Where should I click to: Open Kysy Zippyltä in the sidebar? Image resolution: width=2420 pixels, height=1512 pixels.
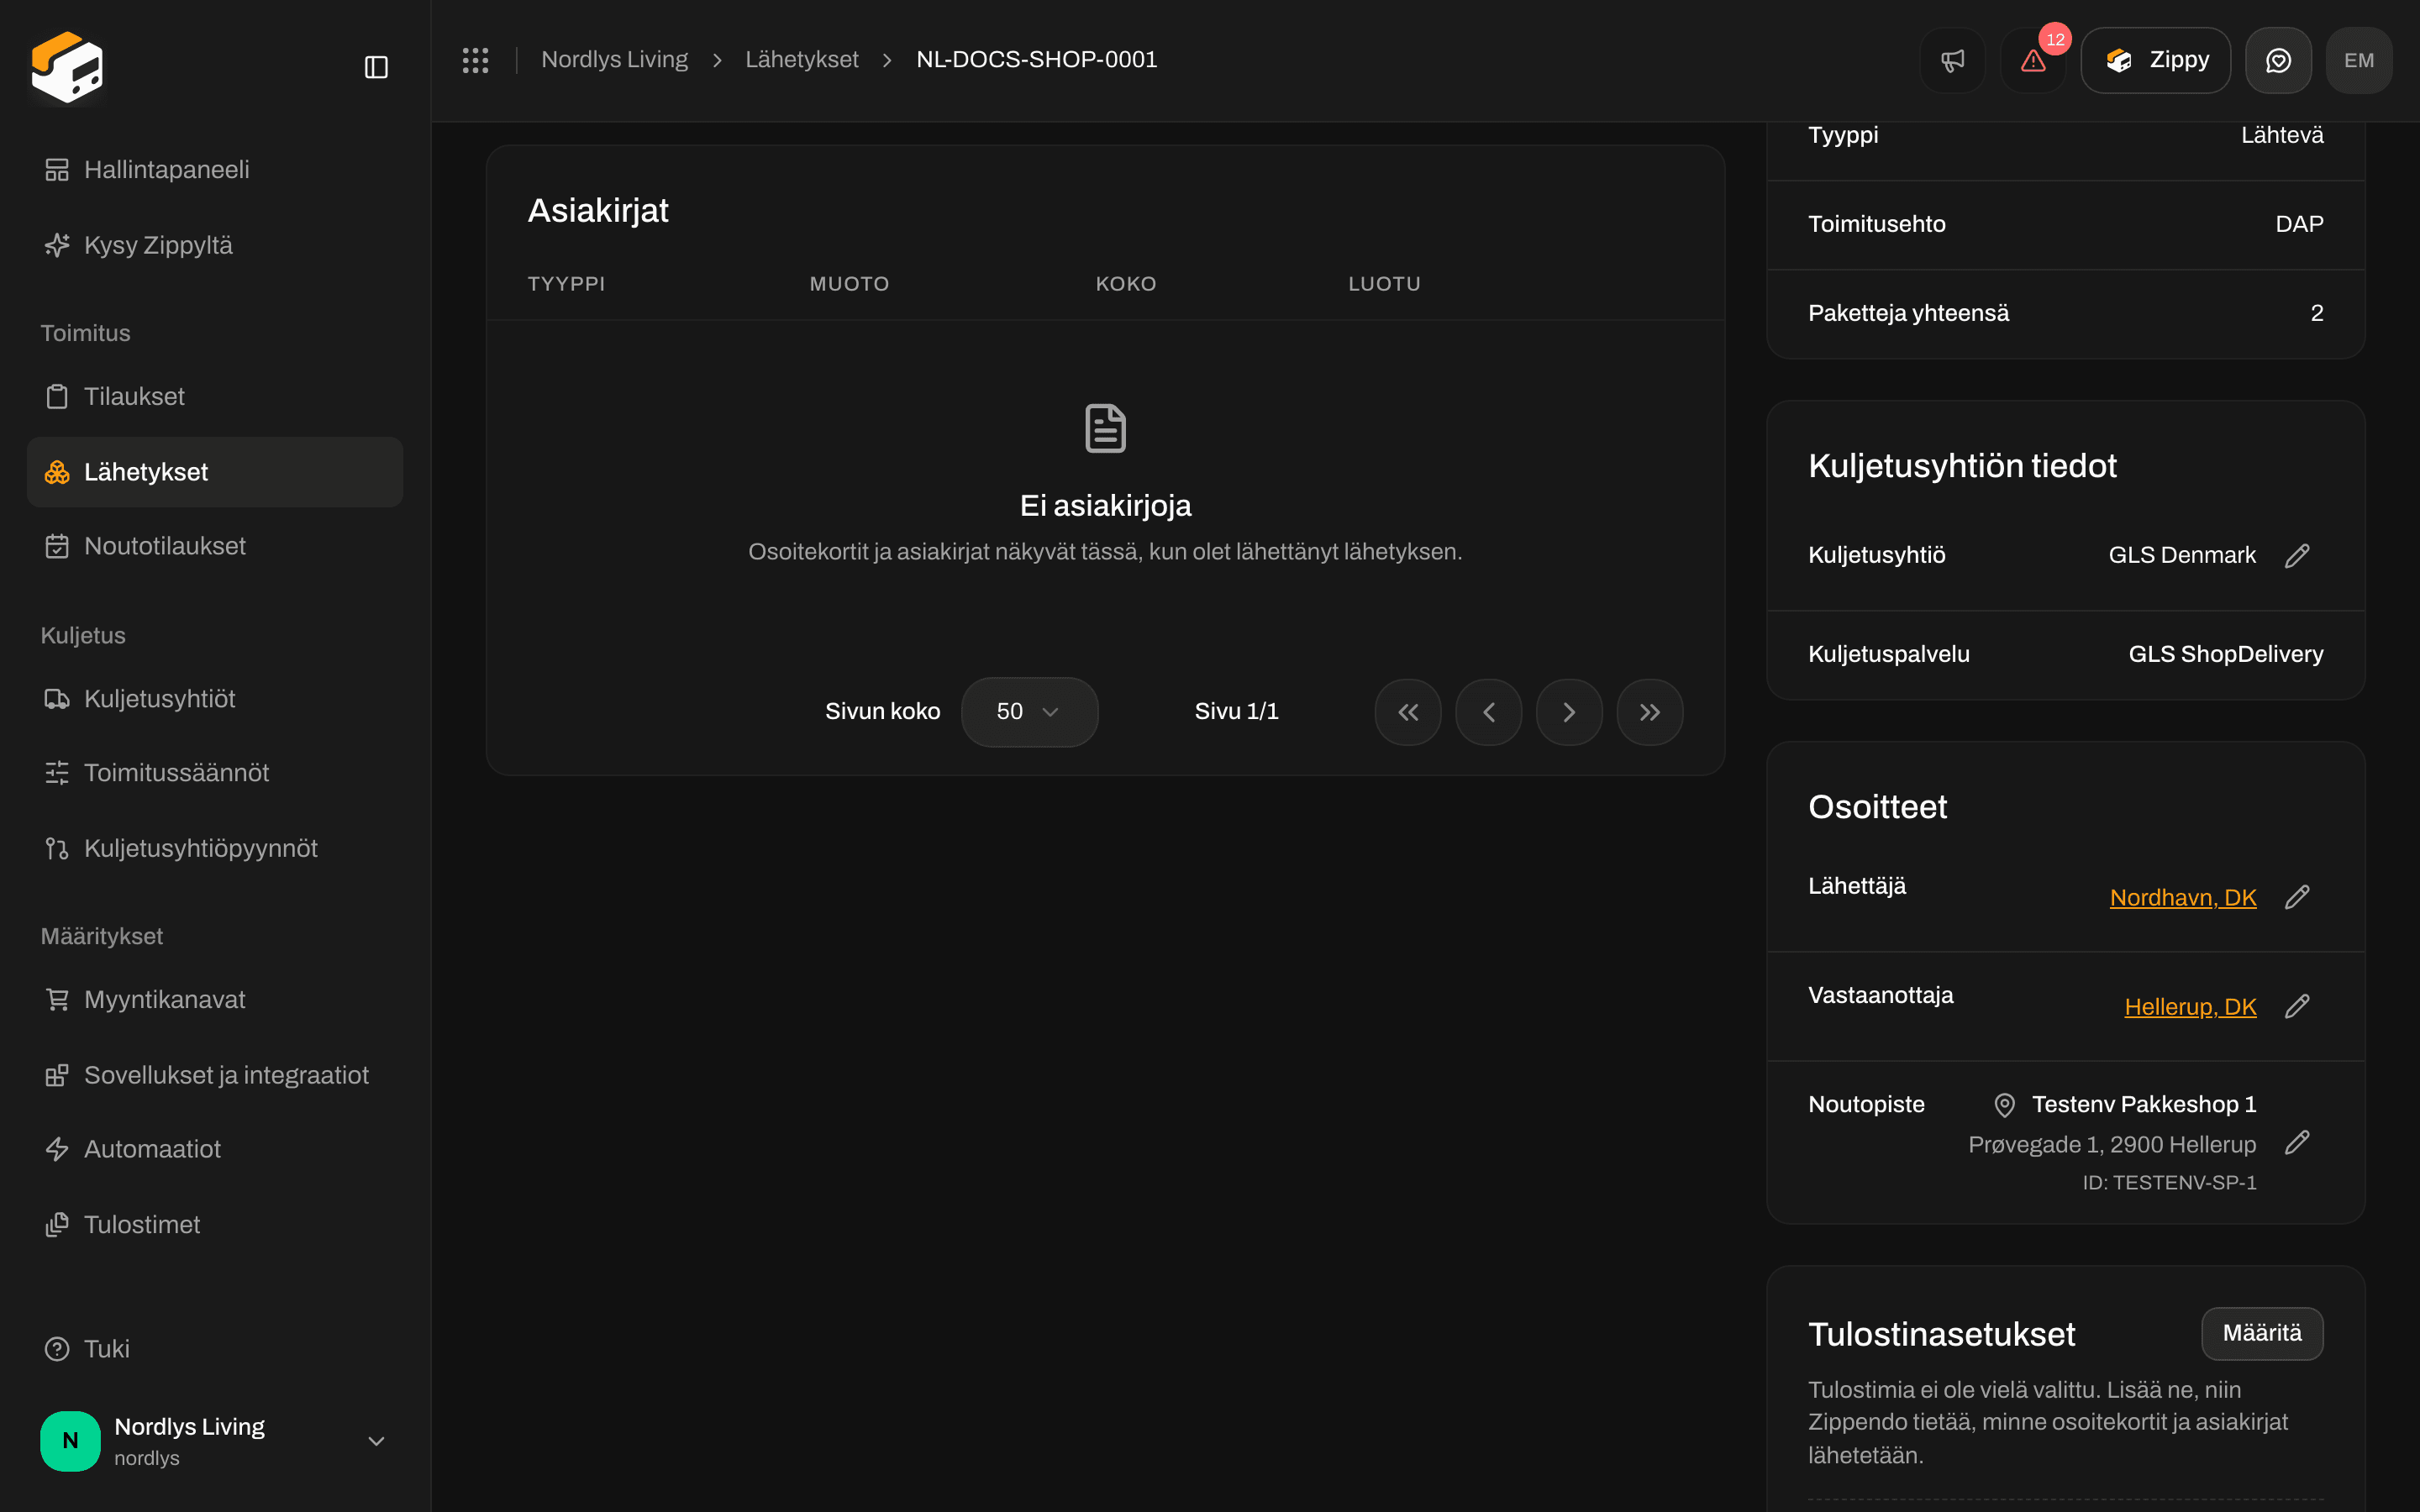pos(215,245)
